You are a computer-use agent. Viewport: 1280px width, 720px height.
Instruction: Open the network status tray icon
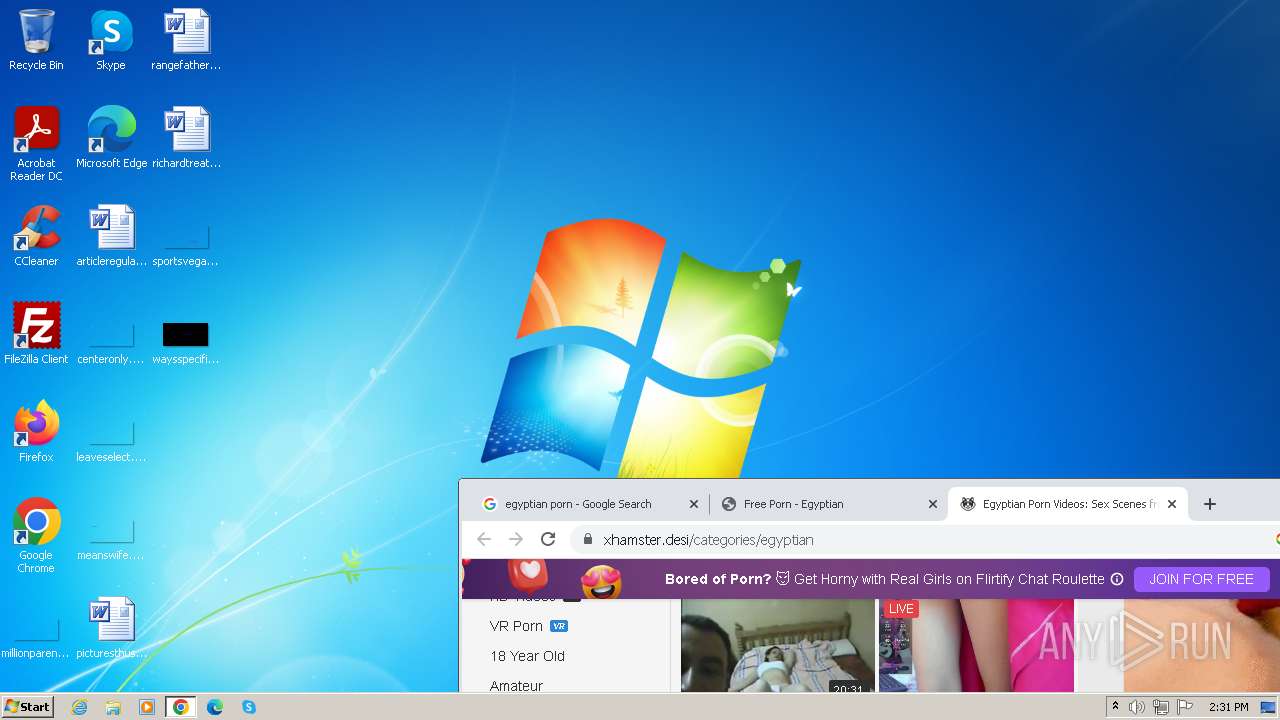(x=1161, y=707)
